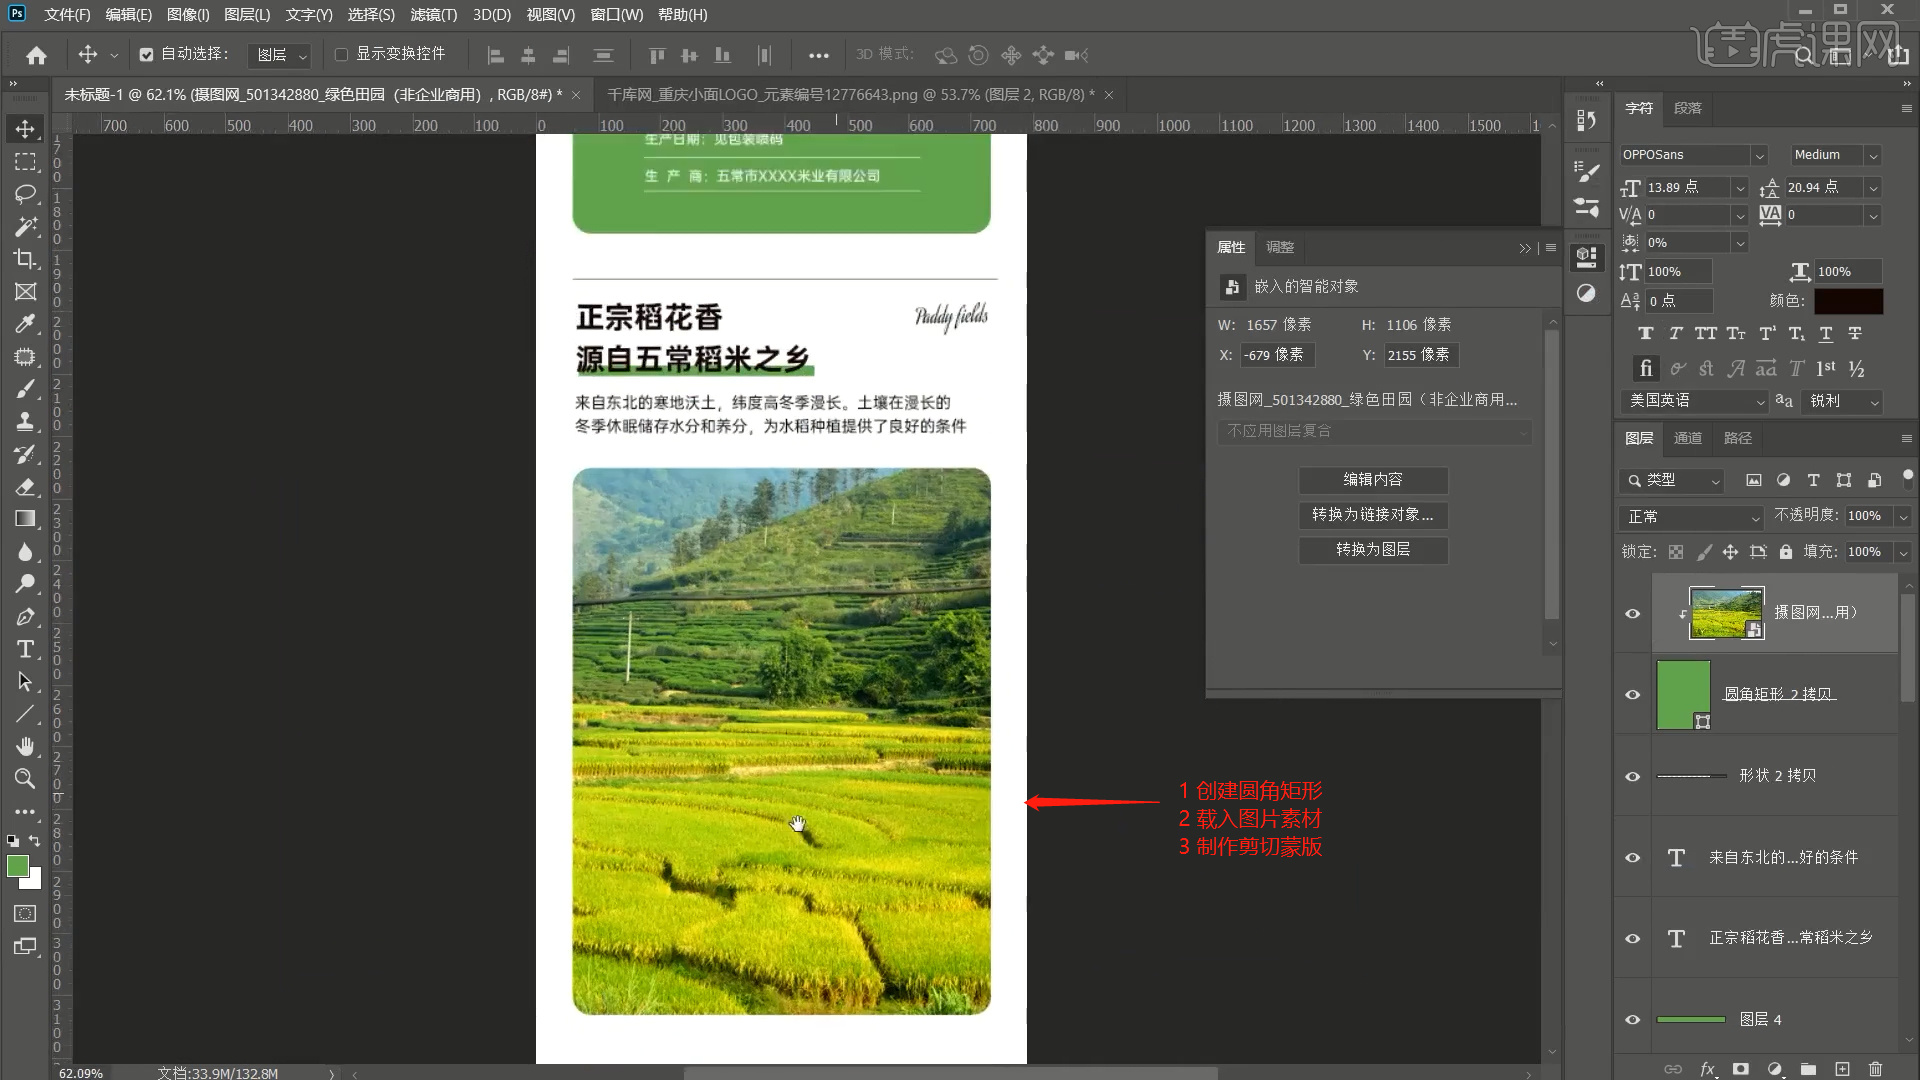The image size is (1920, 1080).
Task: Toggle lock all layer attributes
Action: coord(1786,552)
